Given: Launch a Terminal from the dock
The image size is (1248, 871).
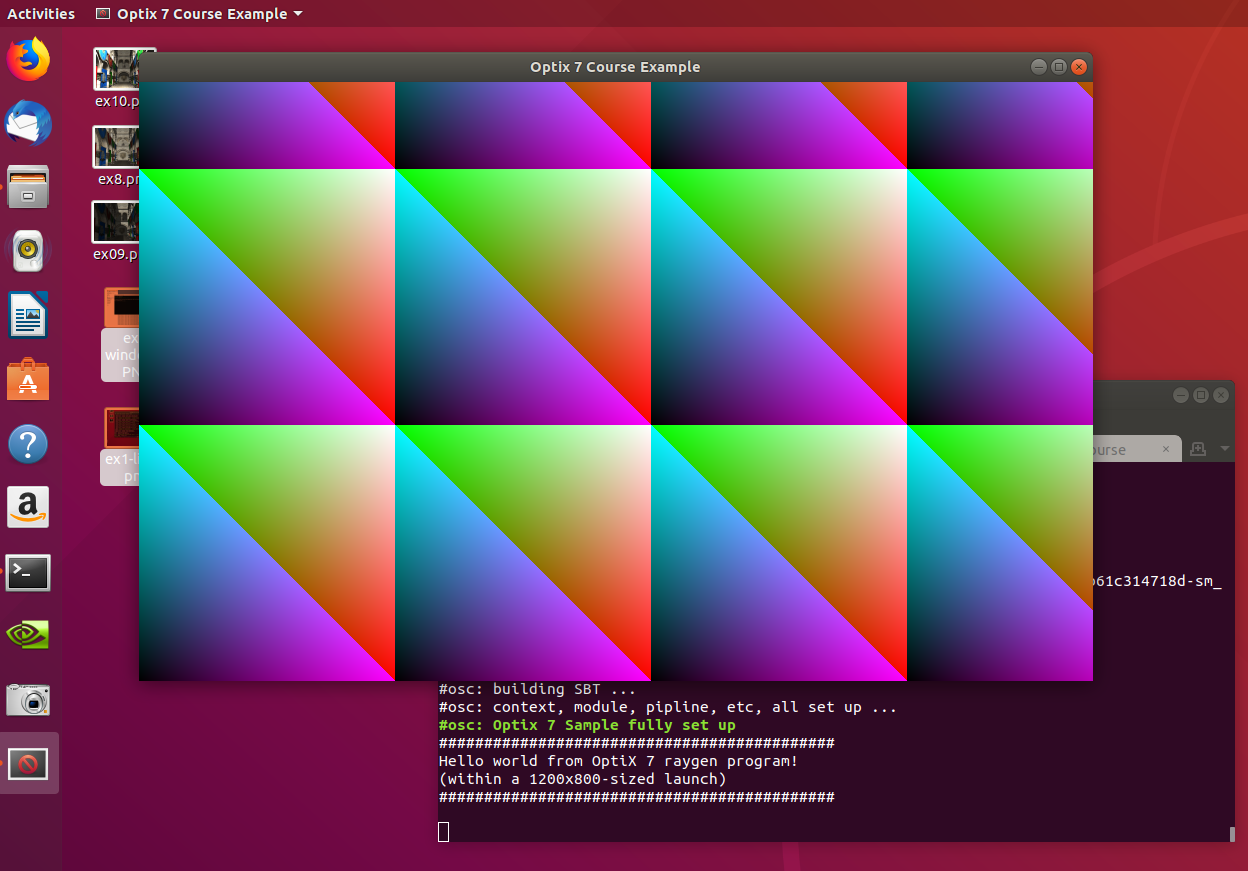Looking at the screenshot, I should [x=28, y=571].
